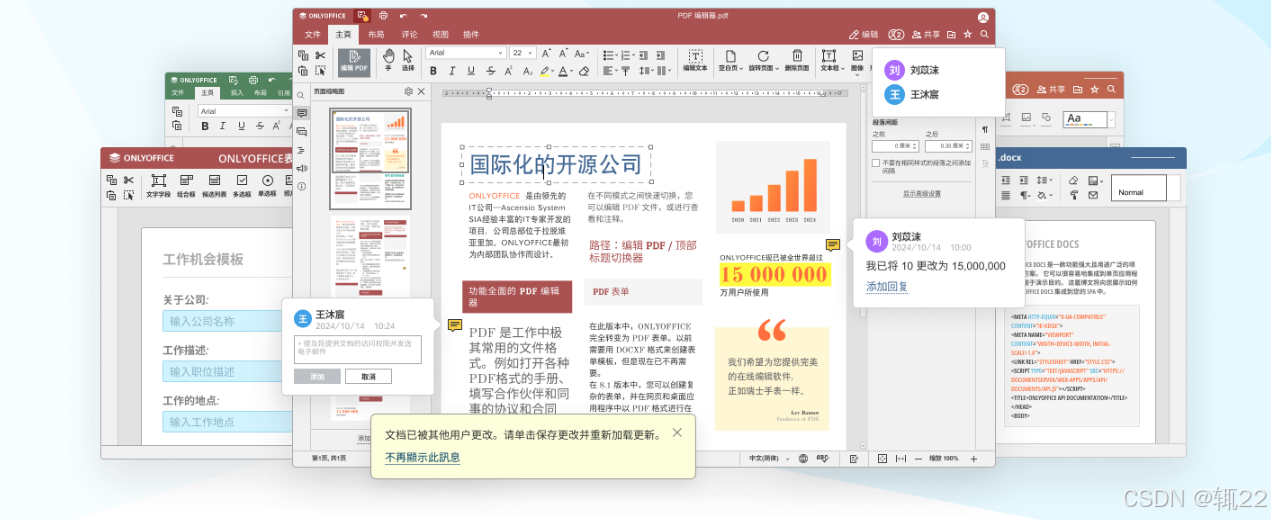Toggle italic in PDF editor toolbar

(x=453, y=71)
